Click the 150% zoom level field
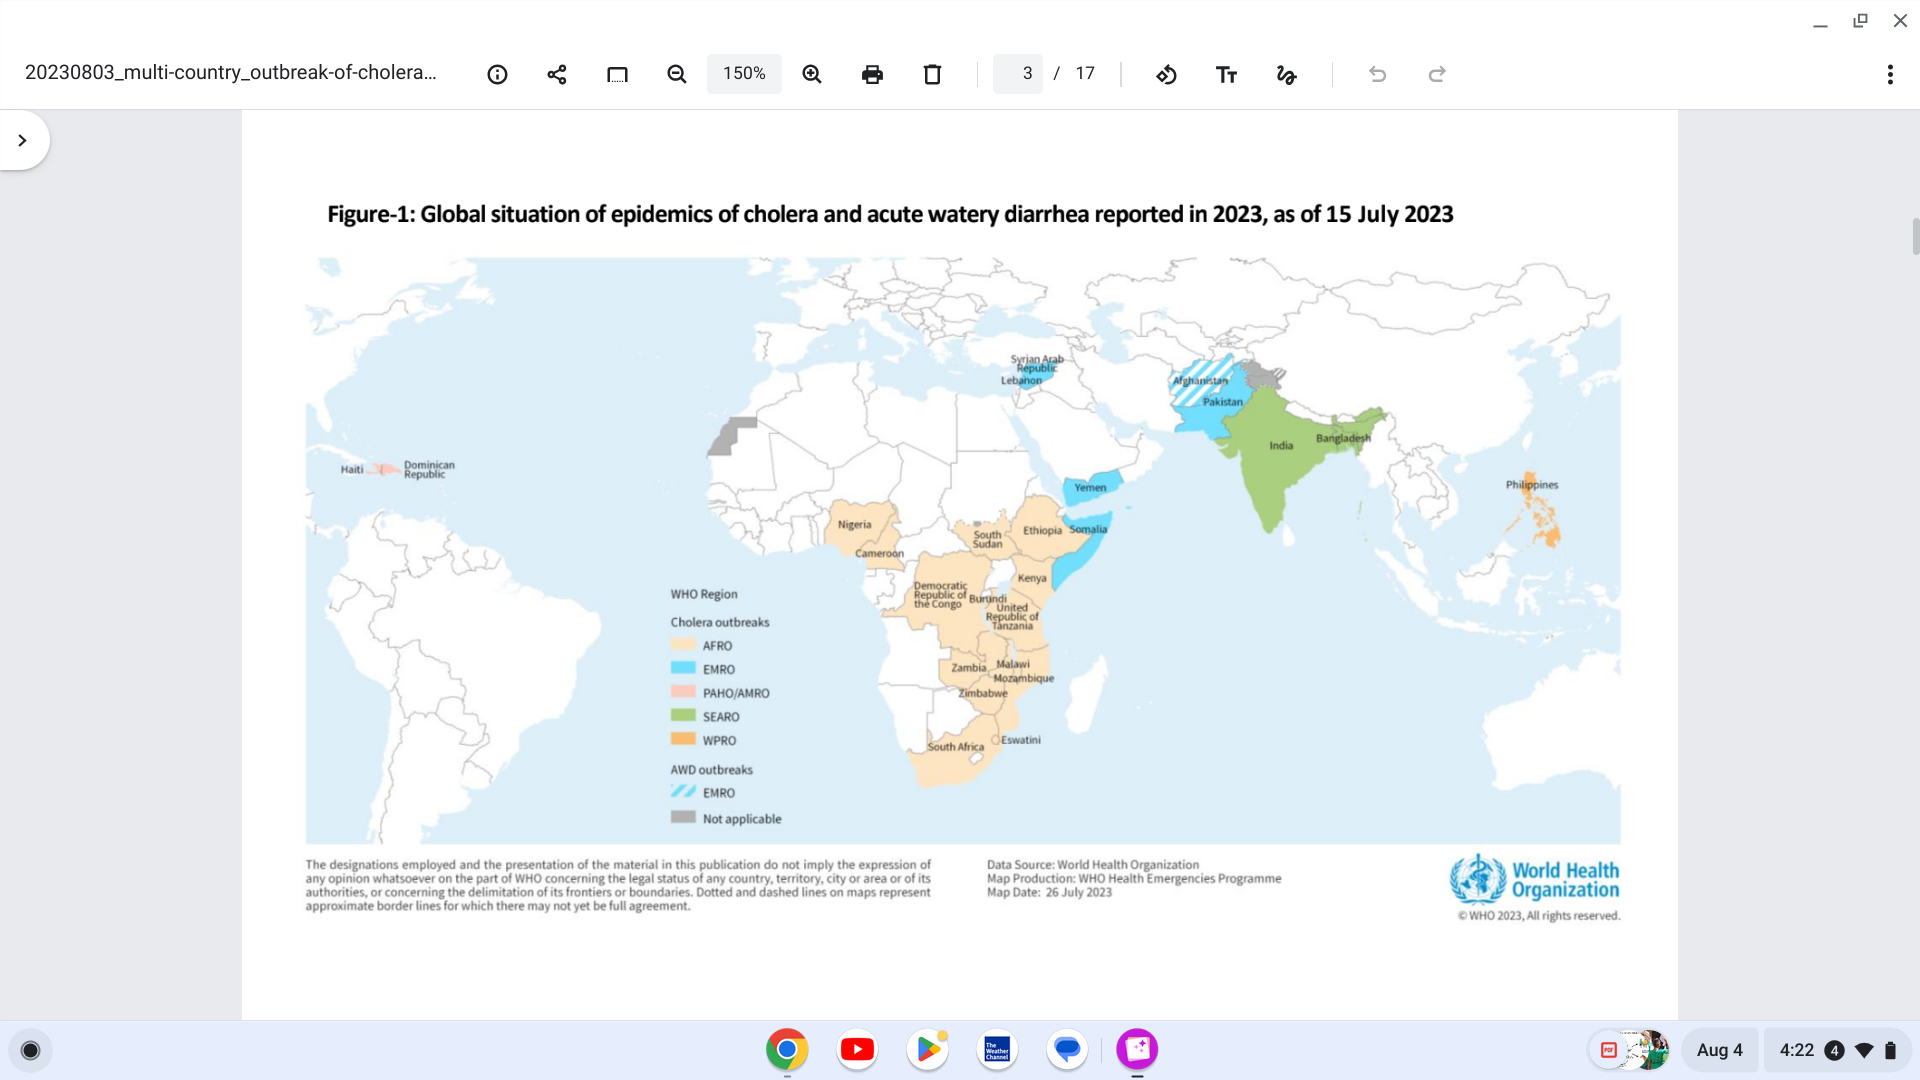Image resolution: width=1920 pixels, height=1080 pixels. (744, 74)
